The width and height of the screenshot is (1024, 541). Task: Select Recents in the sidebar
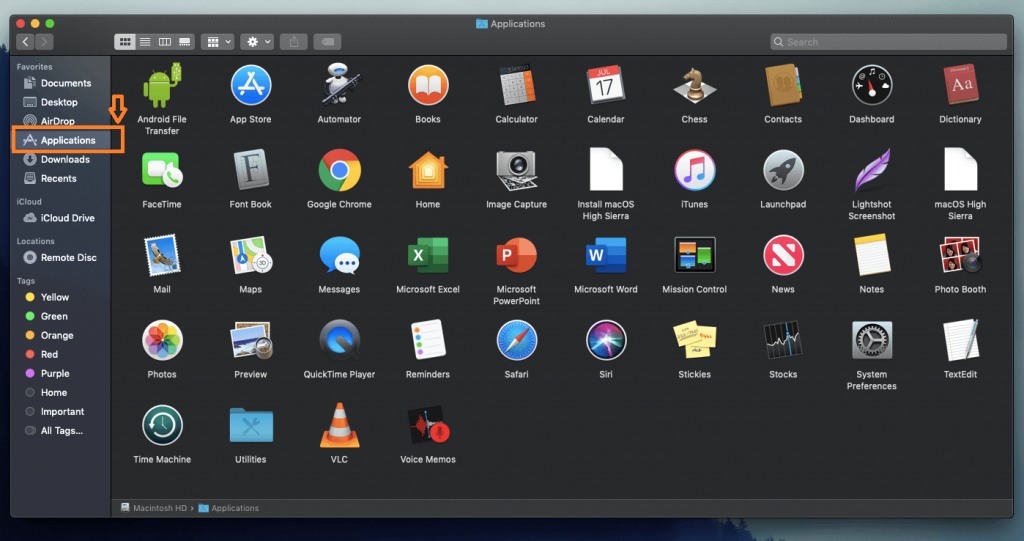[57, 178]
